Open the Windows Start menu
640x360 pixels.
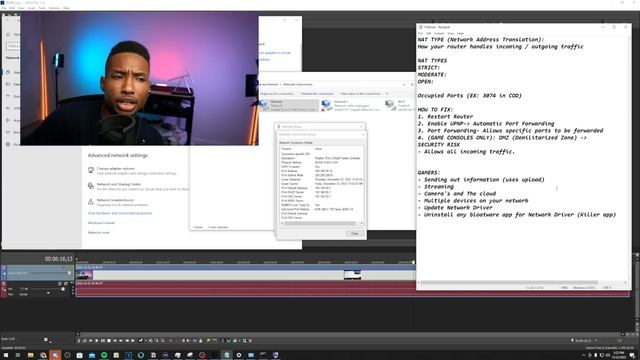point(6,355)
